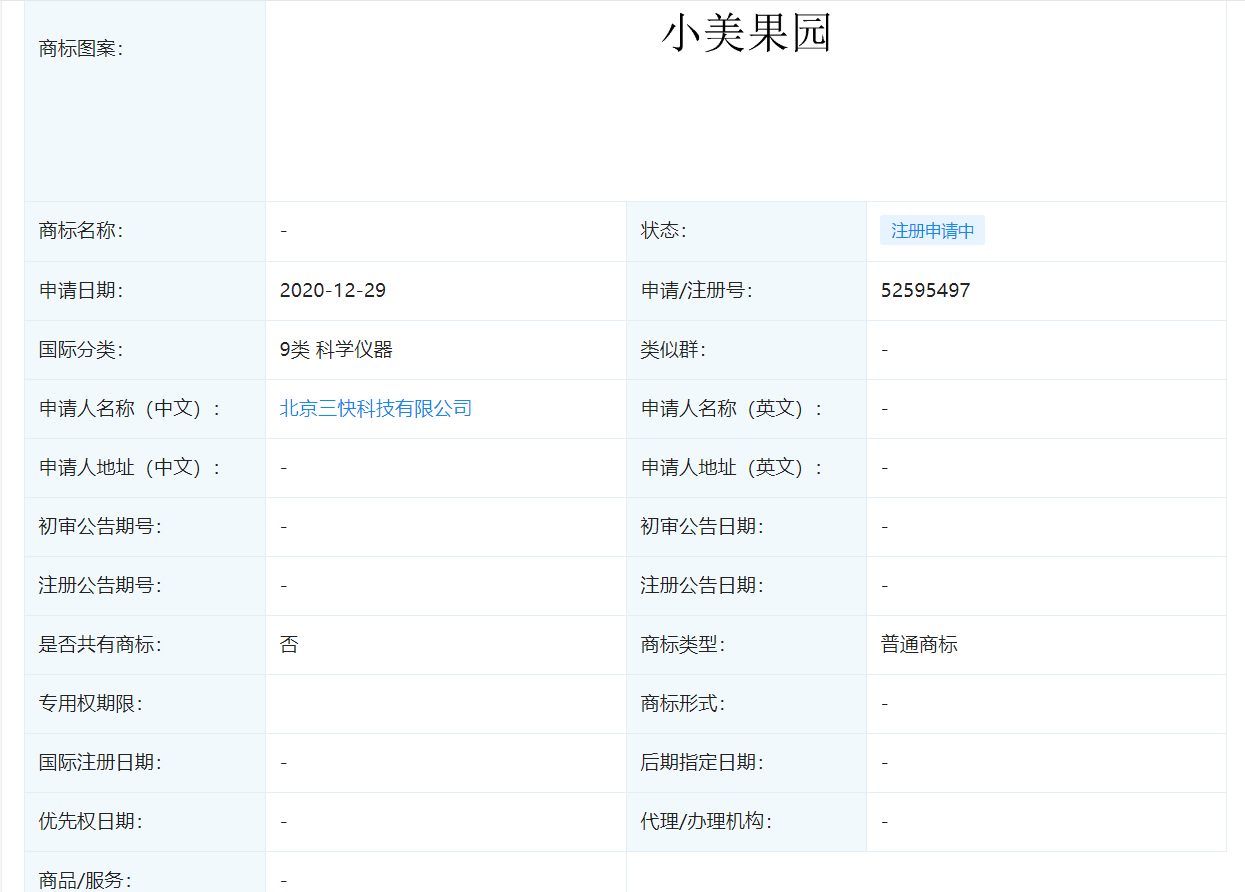Select the application date 2020-12-29

tap(333, 291)
